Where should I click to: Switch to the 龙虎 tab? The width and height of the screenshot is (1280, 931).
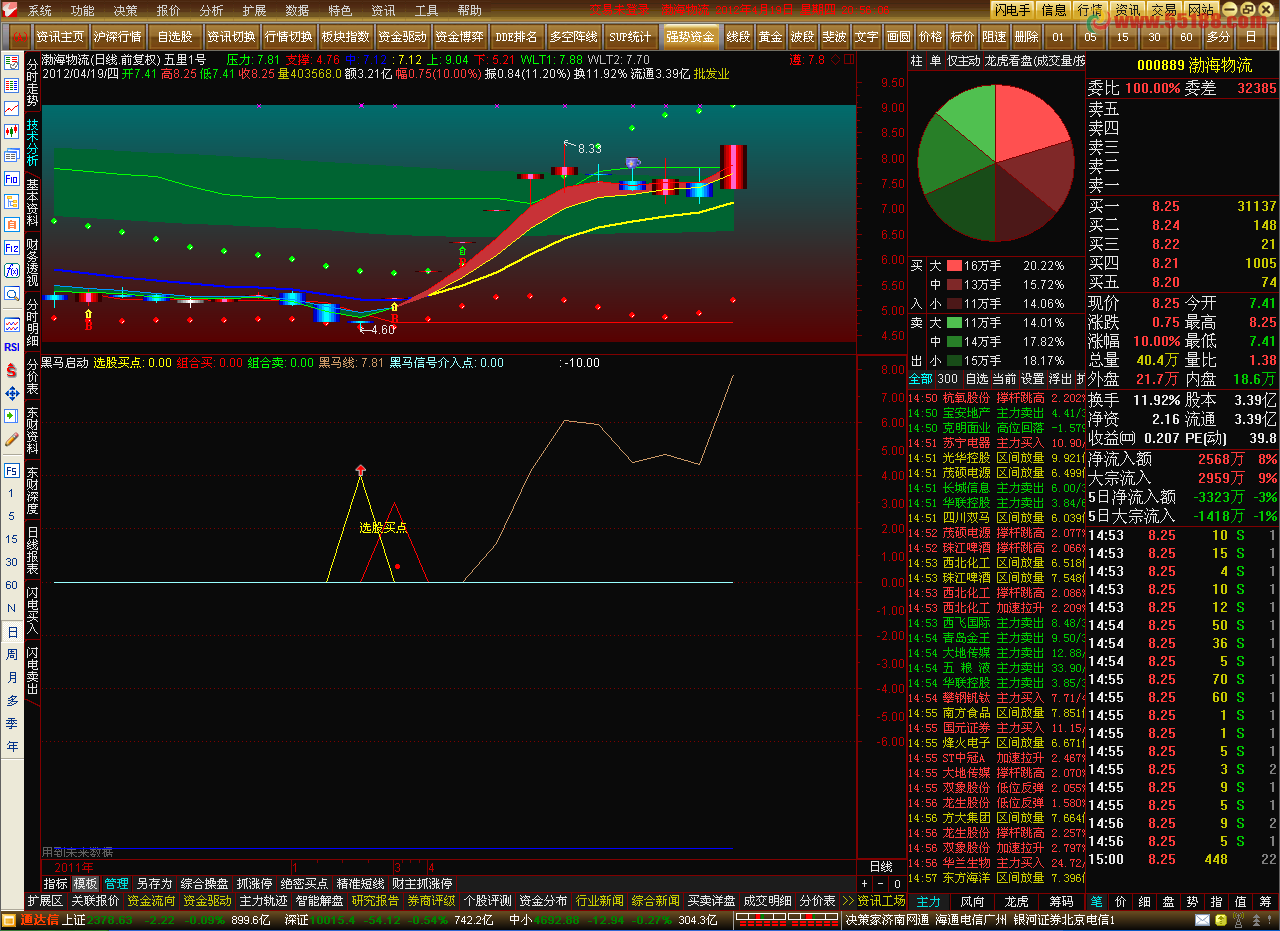click(1016, 902)
